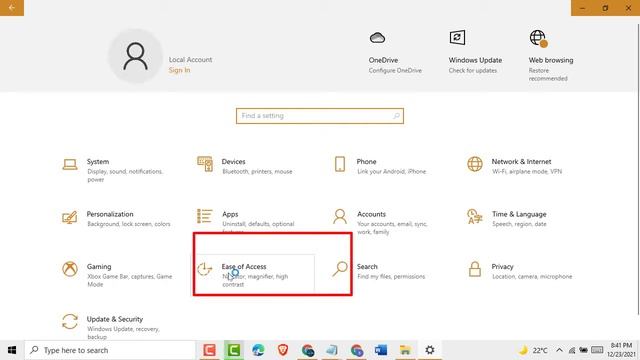Click the network tray icon
640x360 pixels.
click(x=572, y=350)
